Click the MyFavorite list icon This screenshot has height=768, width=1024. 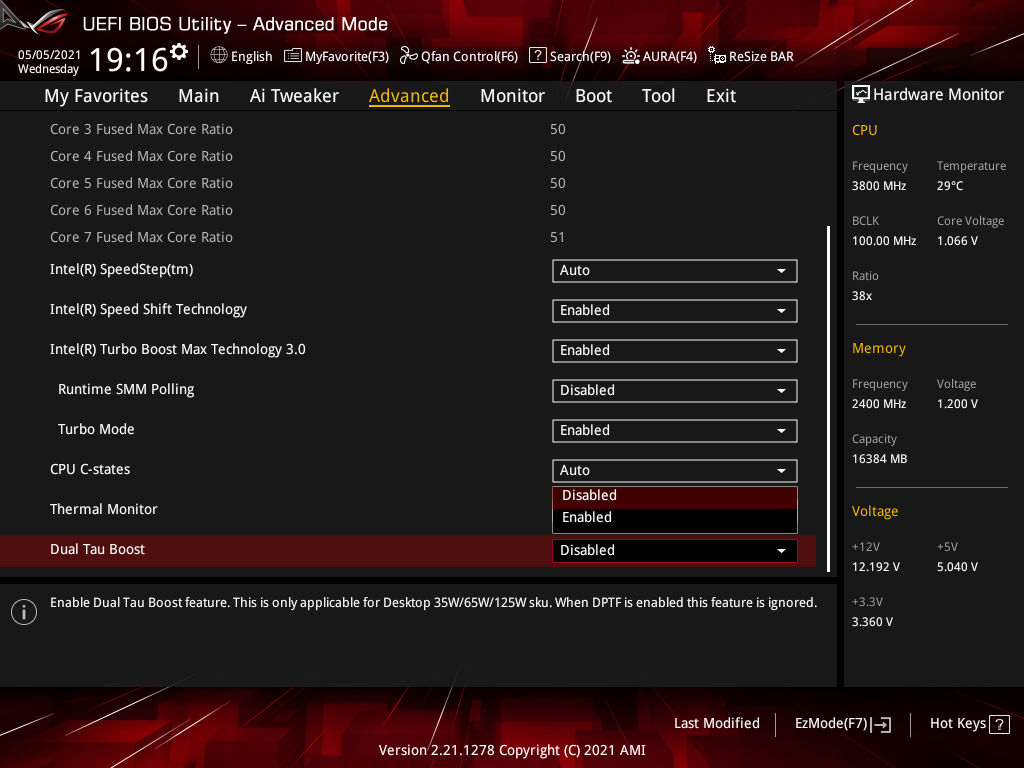tap(293, 56)
